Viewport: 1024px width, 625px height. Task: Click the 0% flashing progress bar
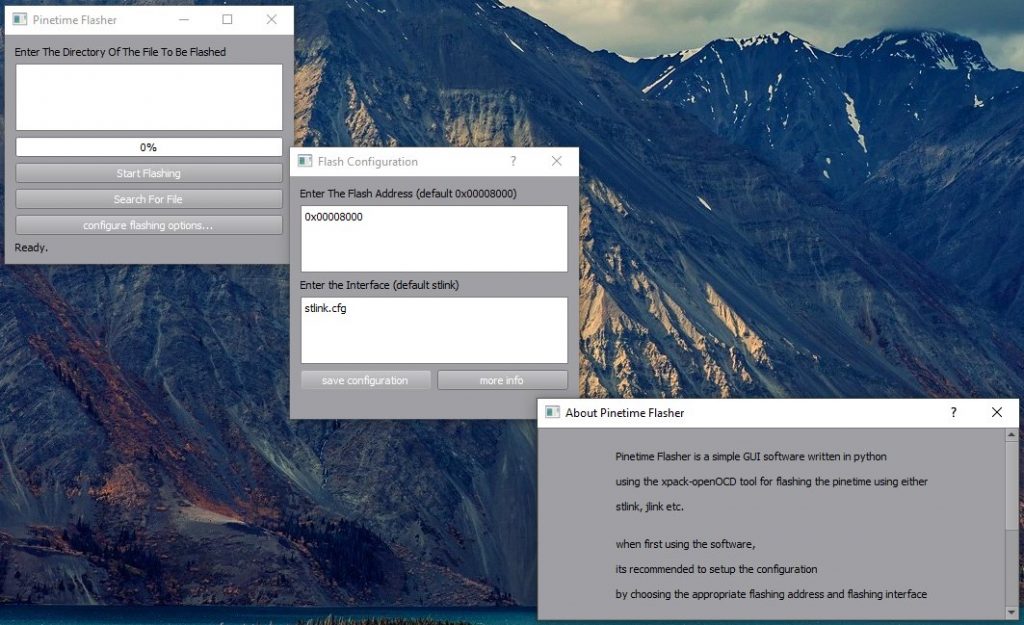148,147
